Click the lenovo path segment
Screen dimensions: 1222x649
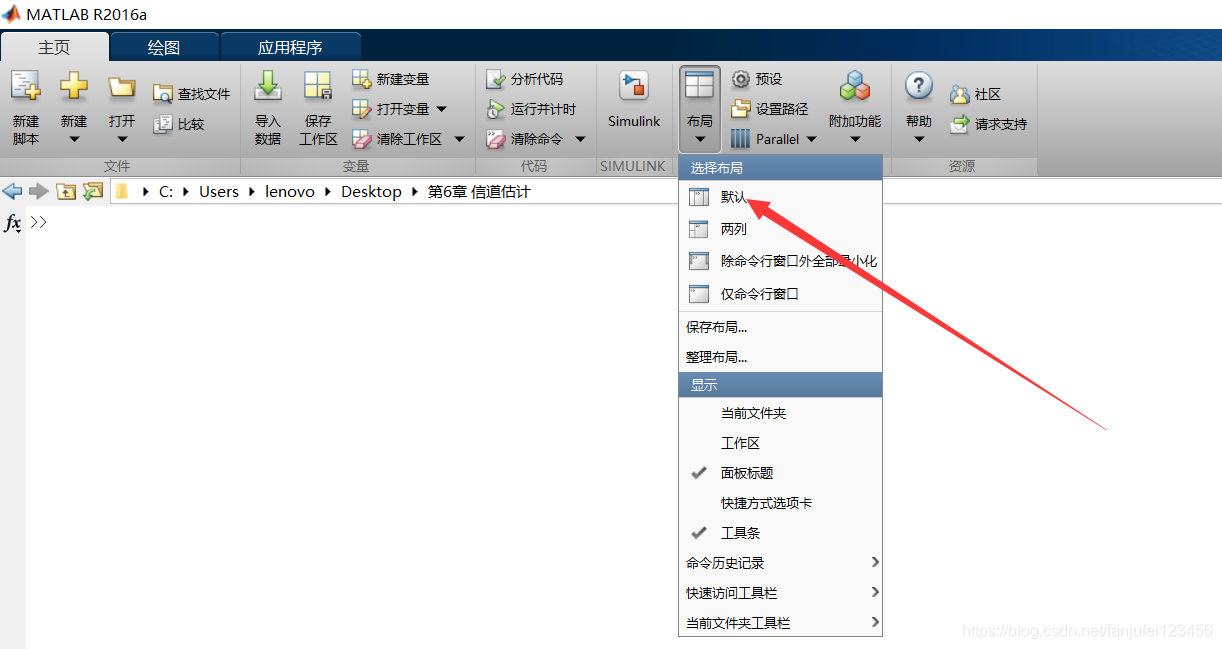coord(290,191)
